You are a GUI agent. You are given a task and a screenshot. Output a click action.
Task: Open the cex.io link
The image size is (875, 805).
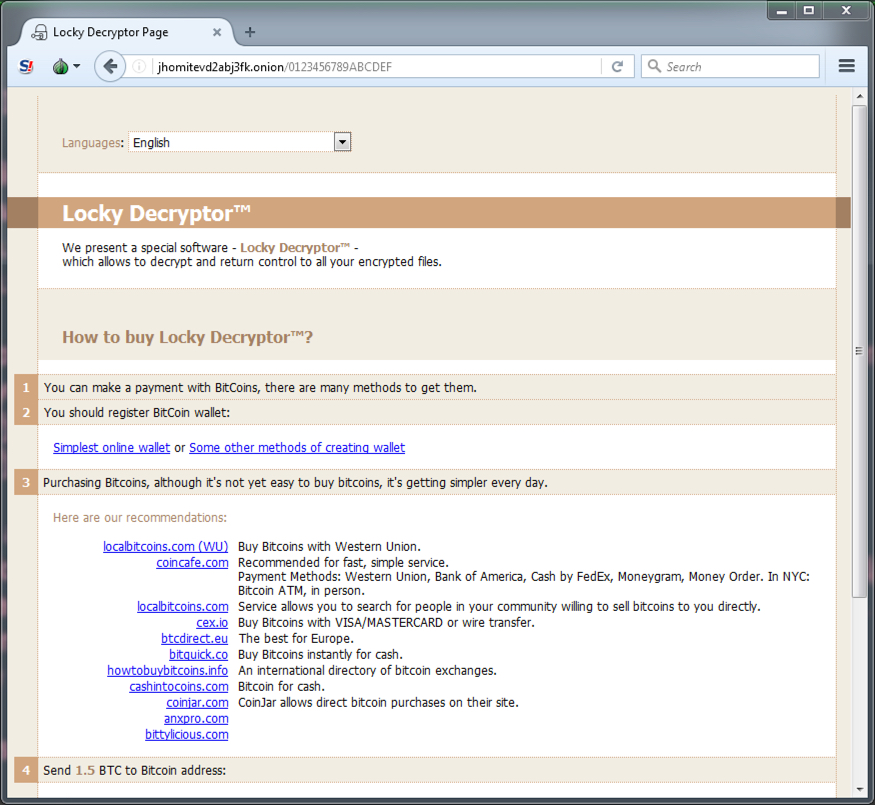tap(212, 623)
